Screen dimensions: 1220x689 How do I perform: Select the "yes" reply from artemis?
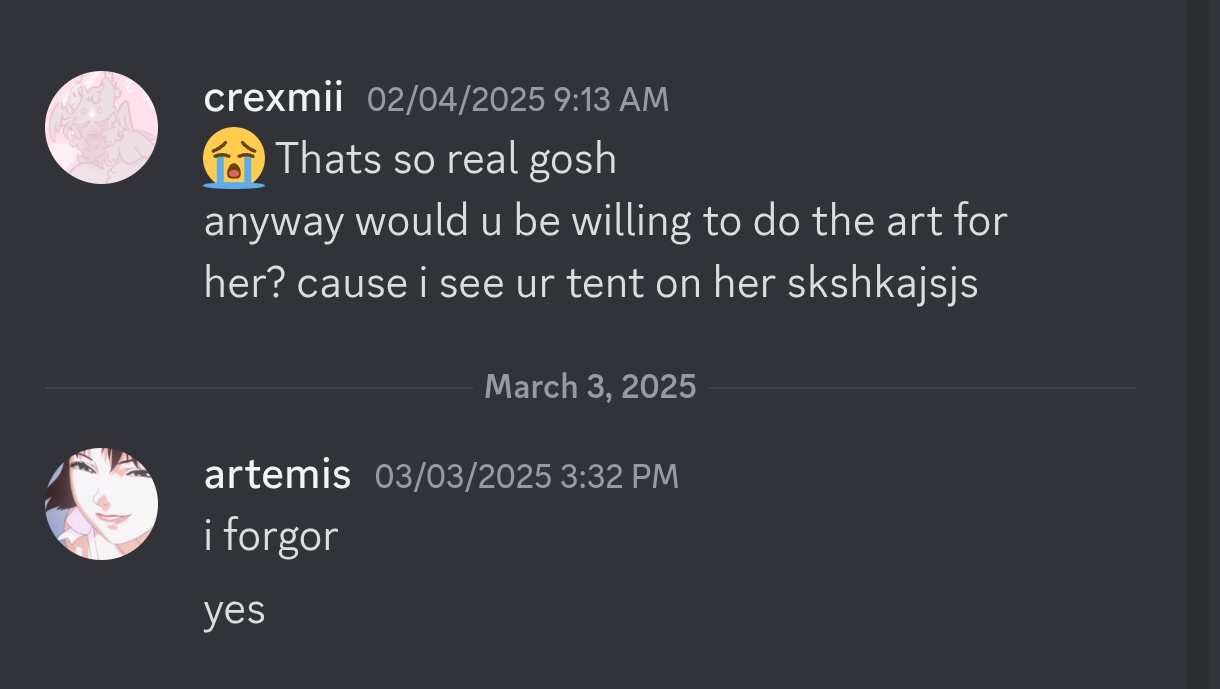pos(234,610)
